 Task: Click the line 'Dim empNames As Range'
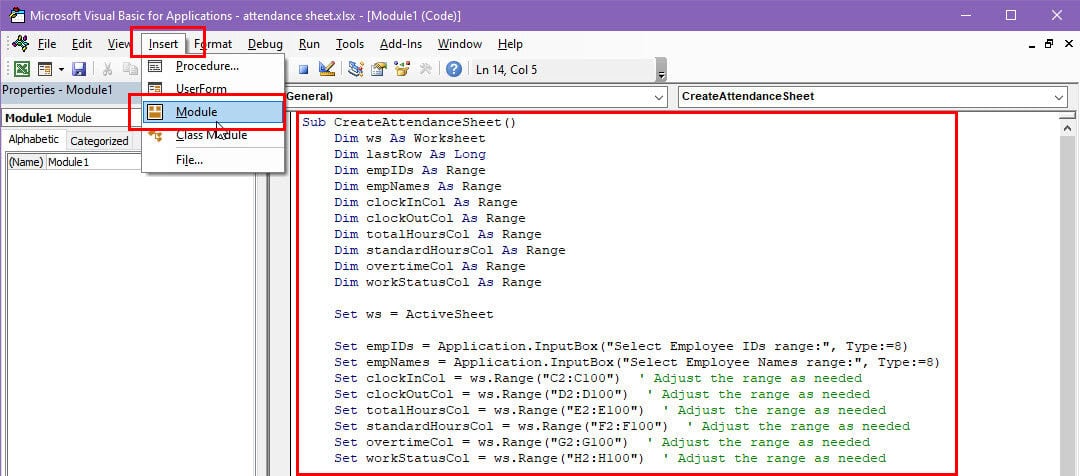click(x=417, y=186)
